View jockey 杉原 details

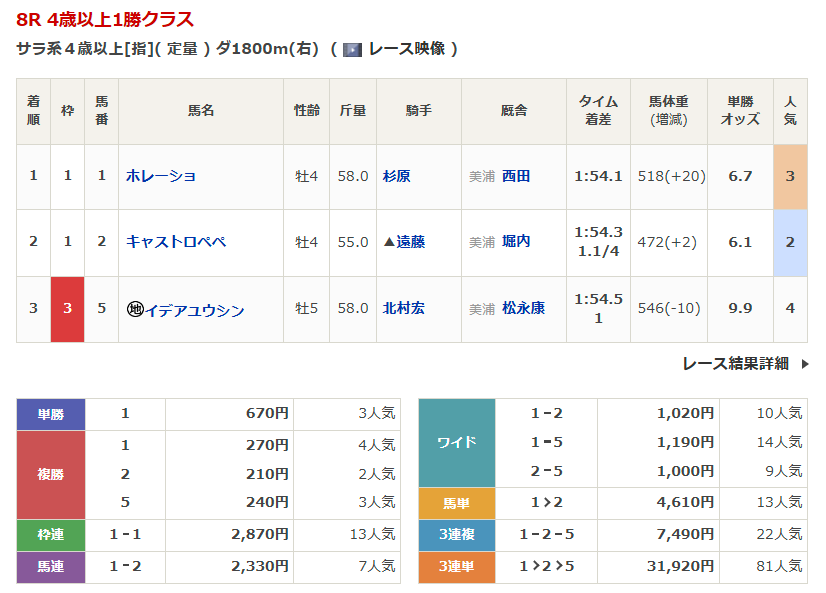point(397,176)
